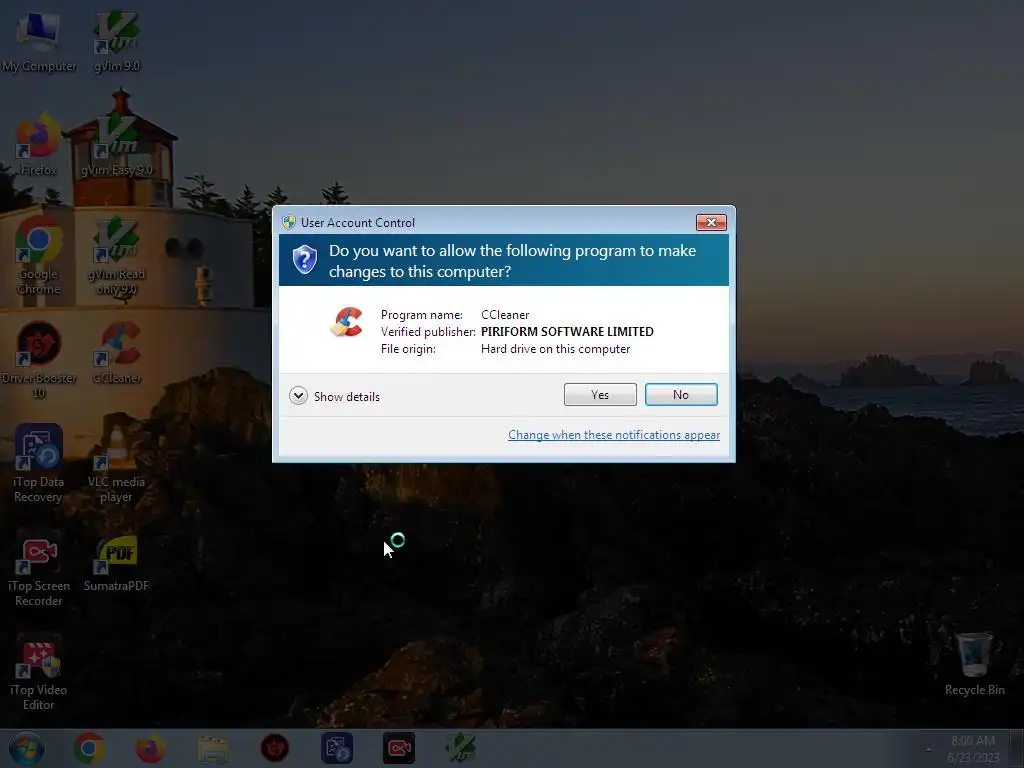Screen dimensions: 1024x768
Task: Show hidden system tray icons arrow
Action: (x=929, y=749)
